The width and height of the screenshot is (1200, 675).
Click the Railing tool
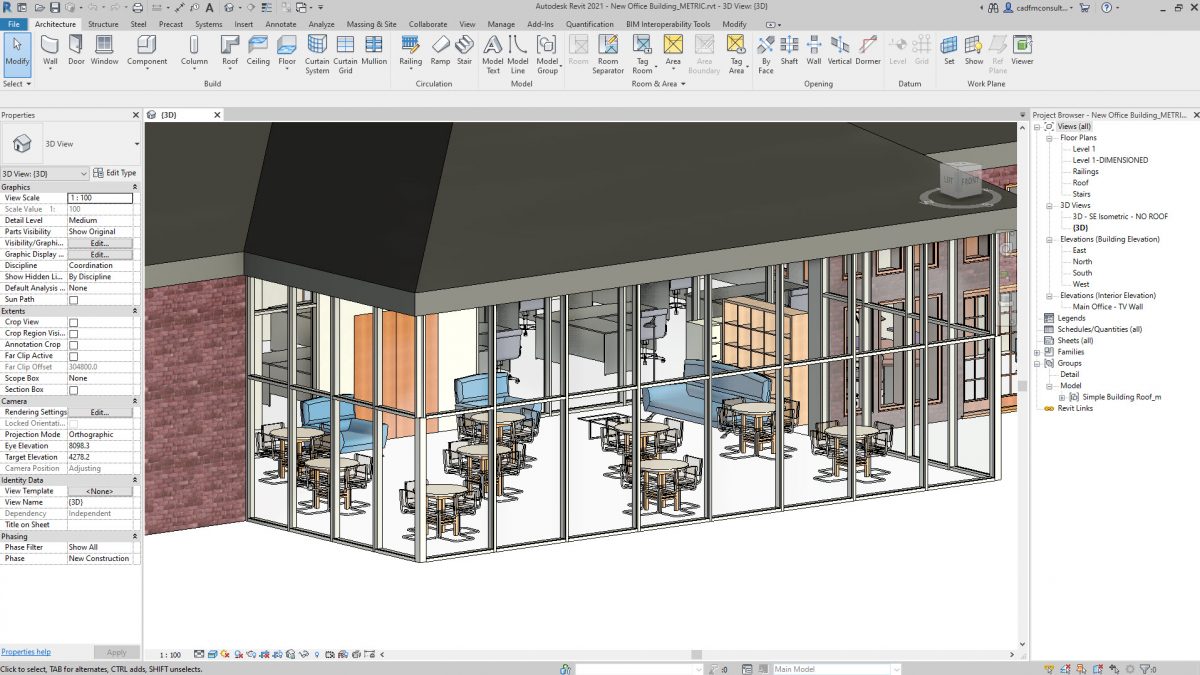point(410,50)
